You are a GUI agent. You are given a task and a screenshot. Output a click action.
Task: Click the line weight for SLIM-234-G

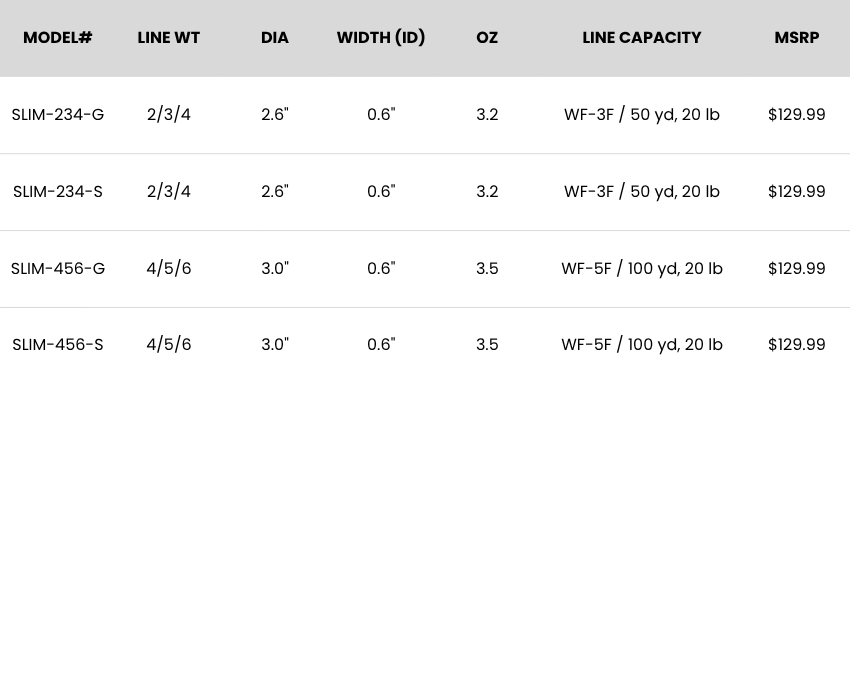pos(169,115)
